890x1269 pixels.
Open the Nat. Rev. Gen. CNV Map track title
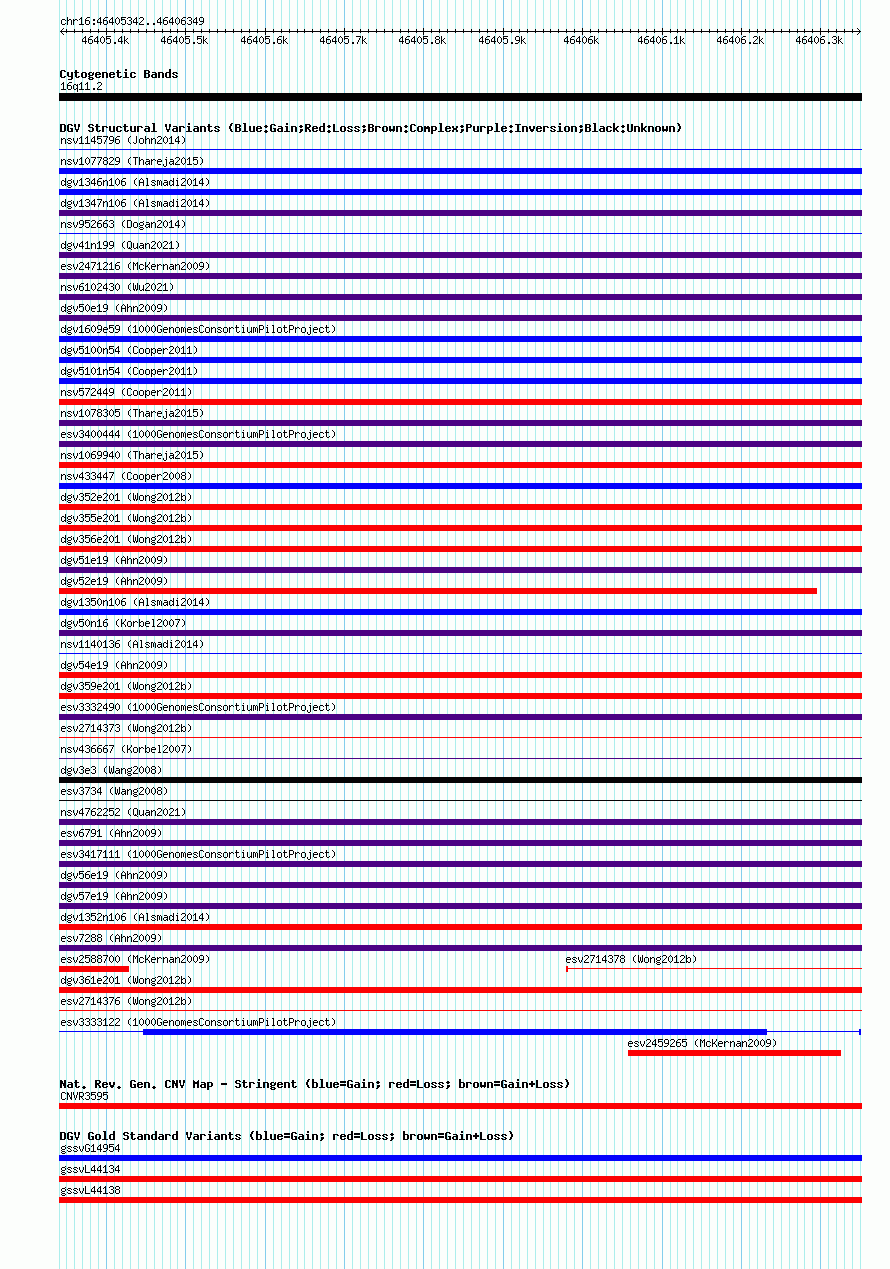point(315,1084)
